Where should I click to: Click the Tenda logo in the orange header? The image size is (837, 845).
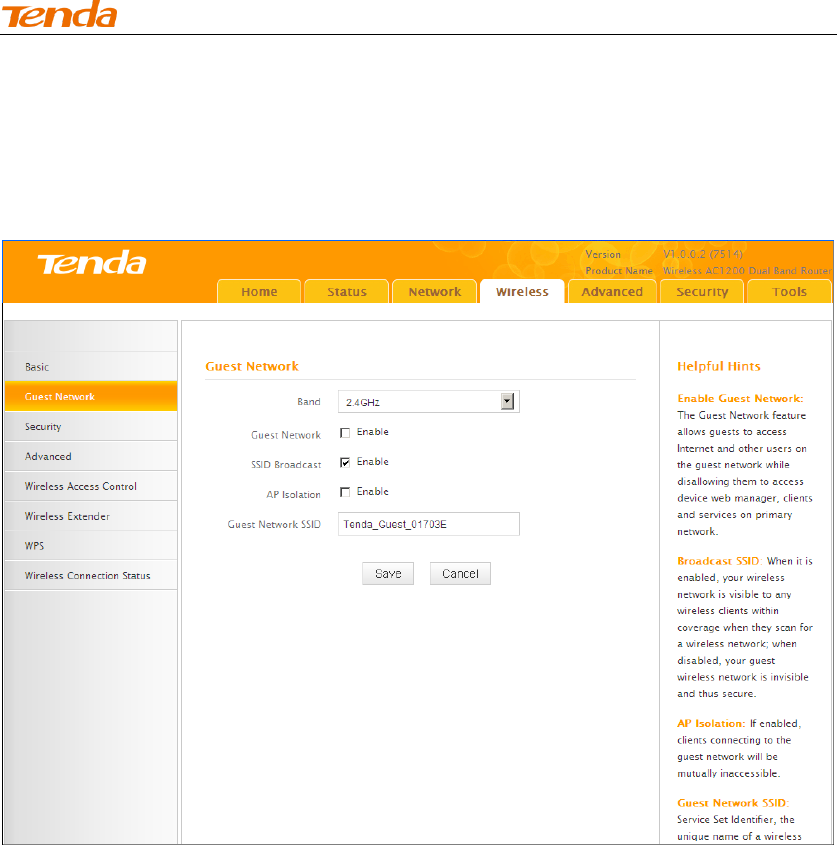(92, 262)
